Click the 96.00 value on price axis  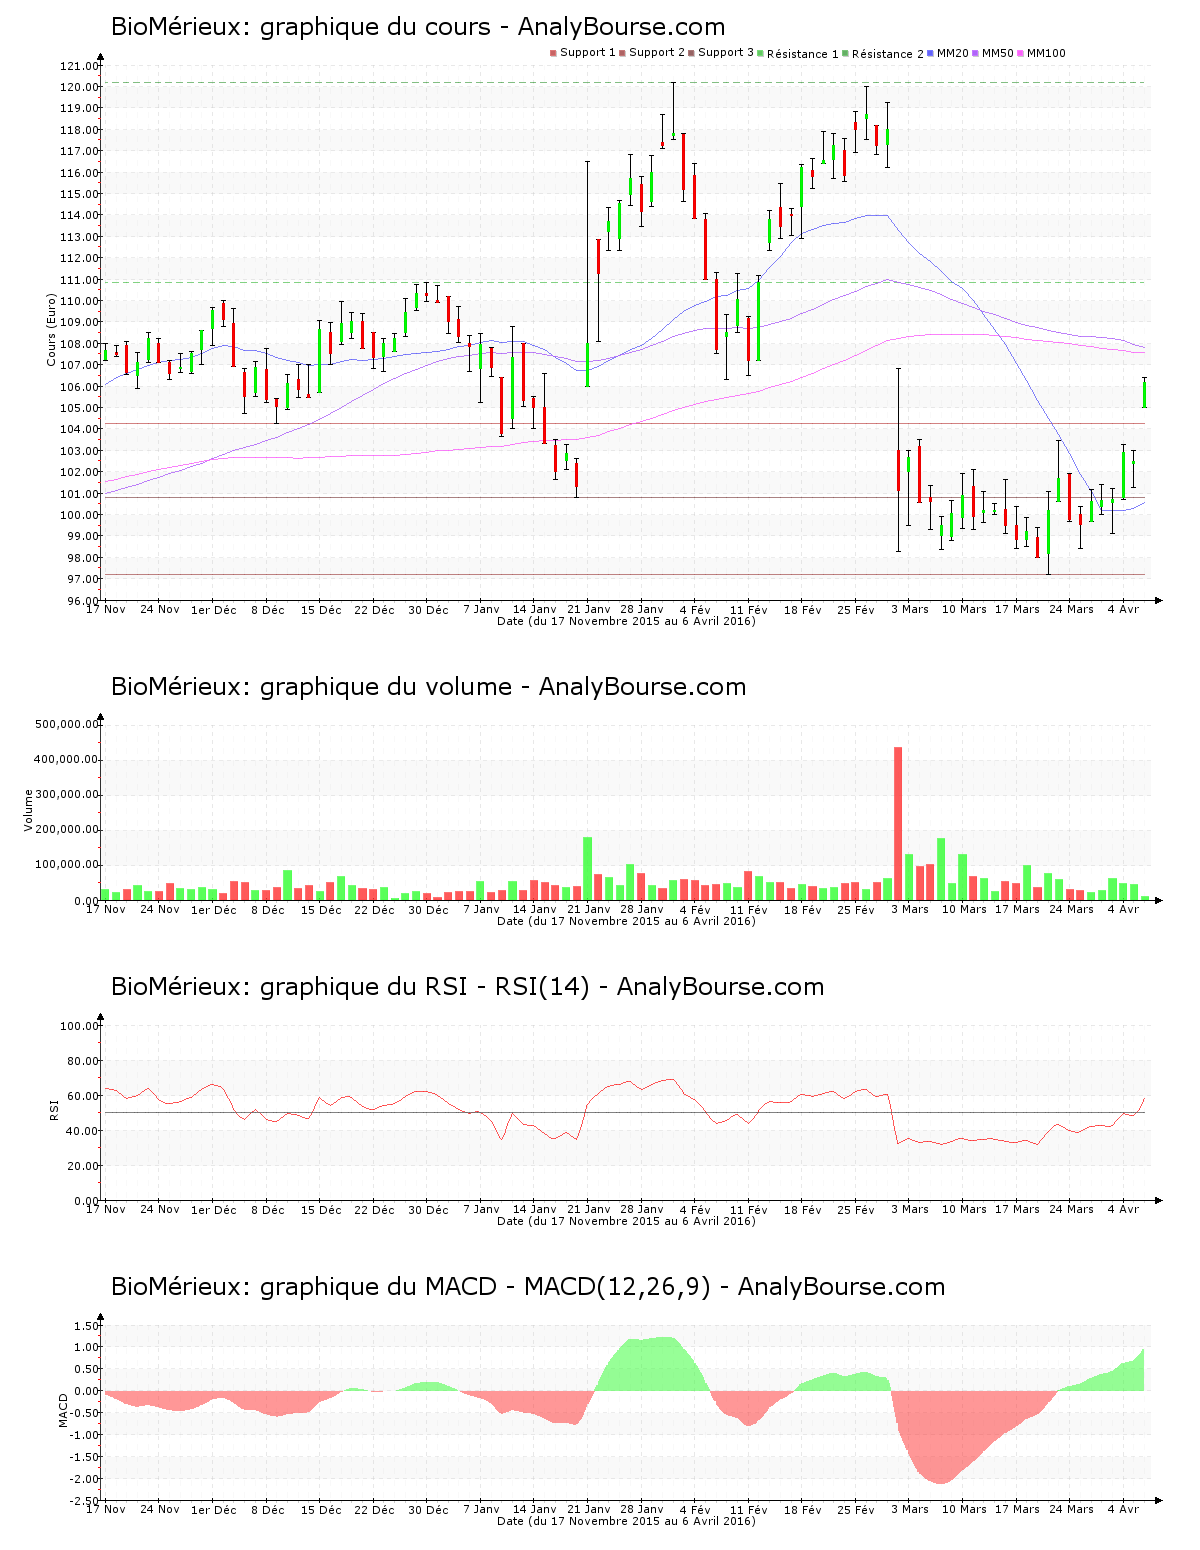[x=82, y=600]
